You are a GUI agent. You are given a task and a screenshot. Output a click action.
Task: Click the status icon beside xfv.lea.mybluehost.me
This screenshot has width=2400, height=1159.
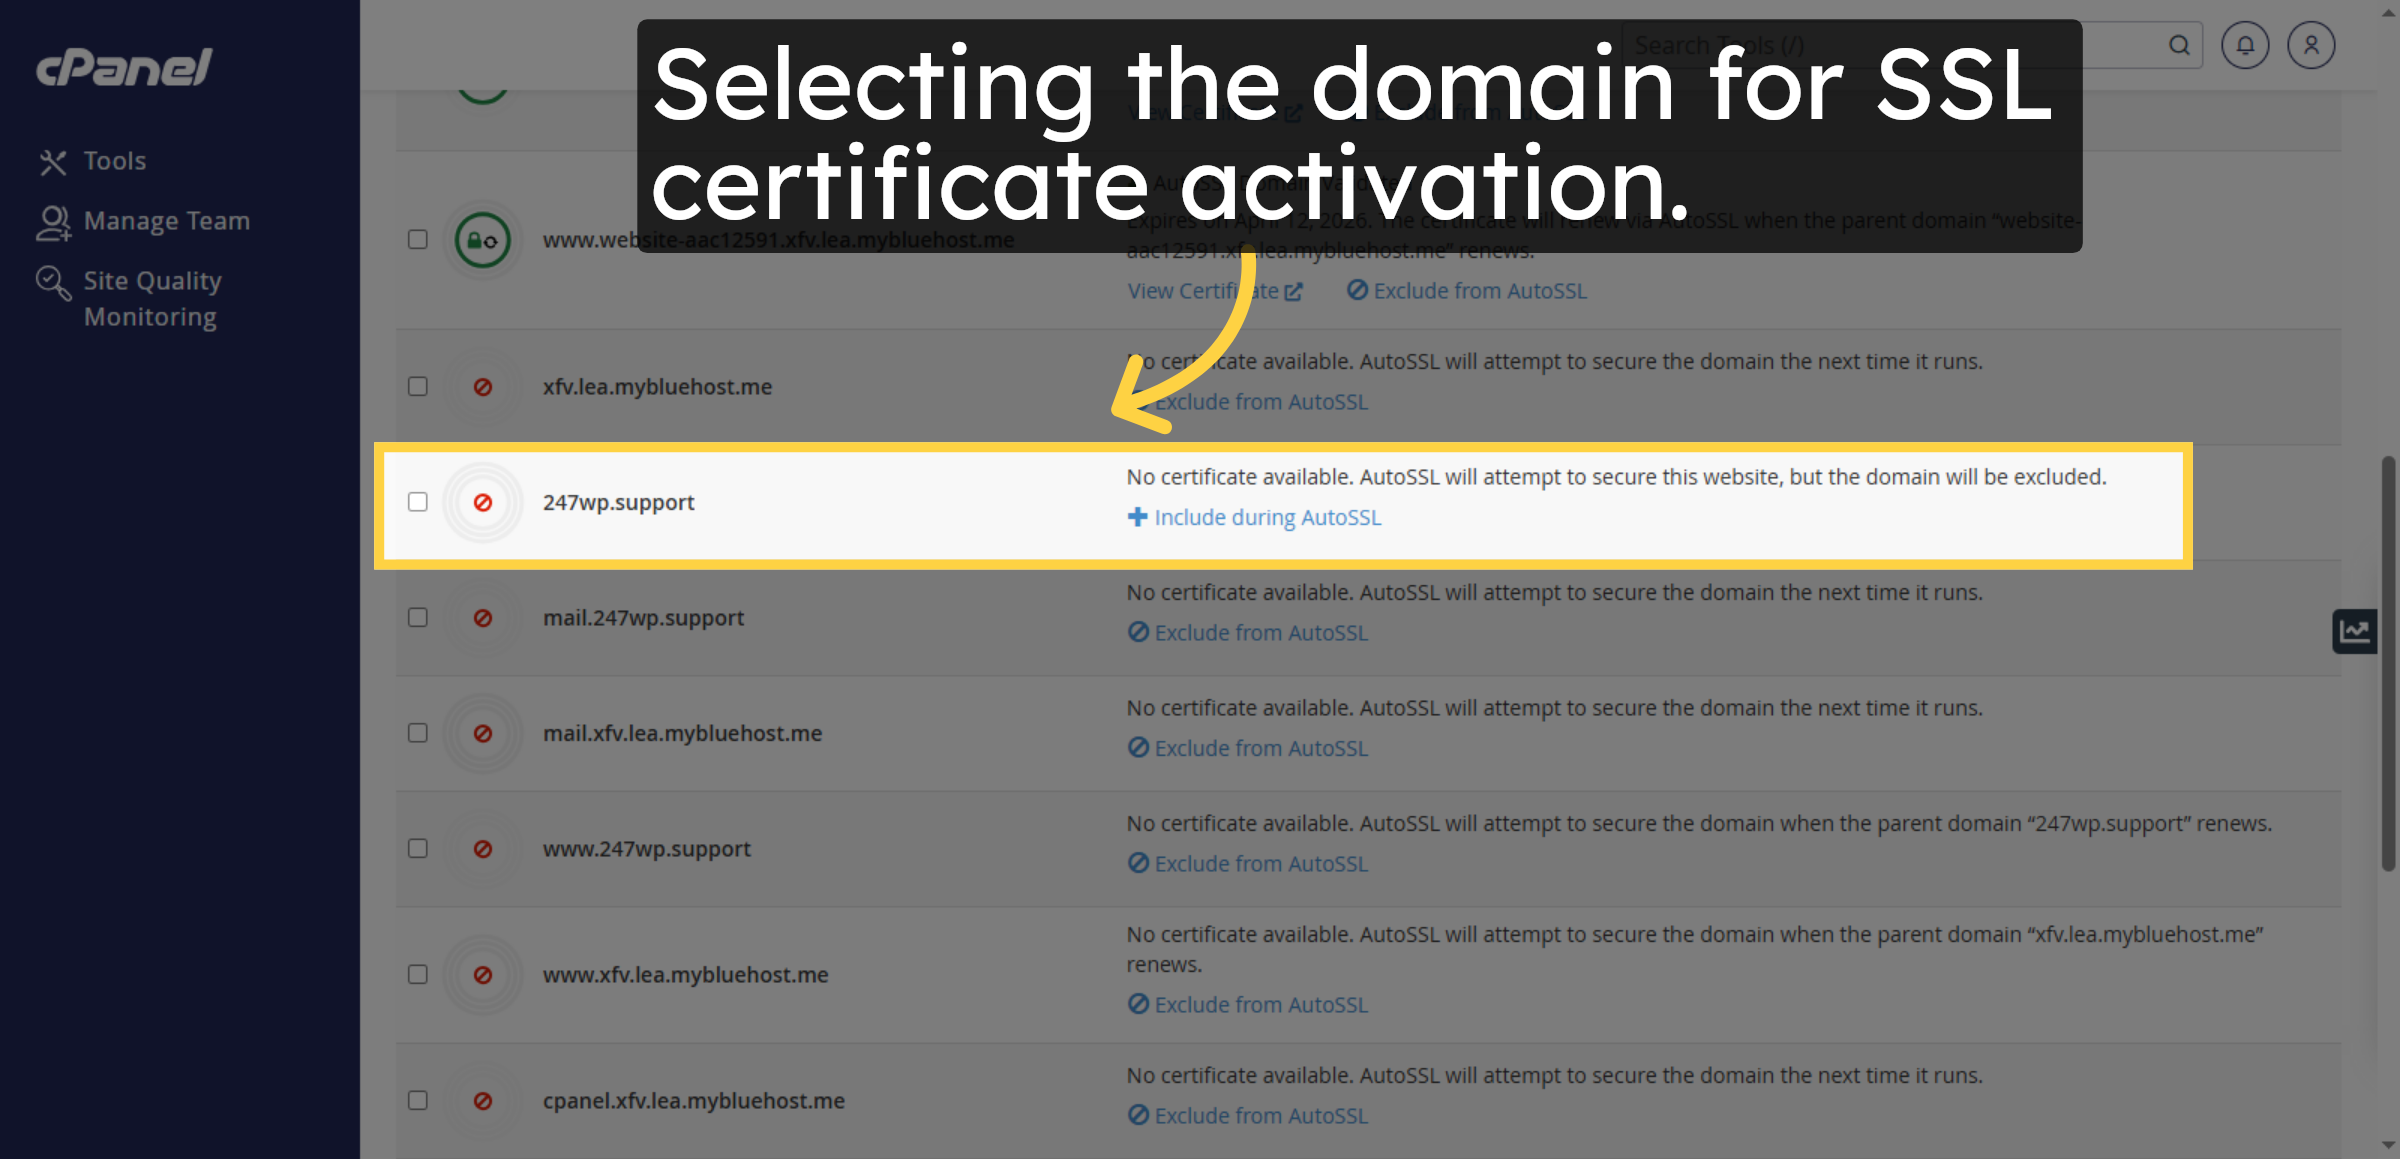tap(483, 386)
